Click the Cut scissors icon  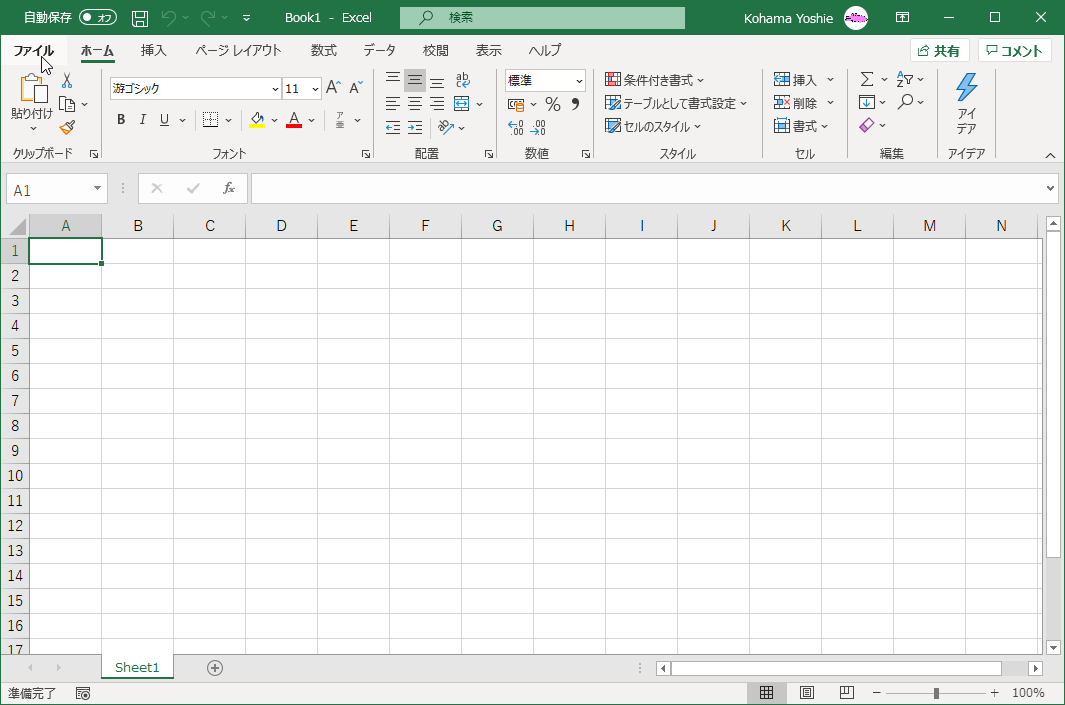[x=67, y=81]
